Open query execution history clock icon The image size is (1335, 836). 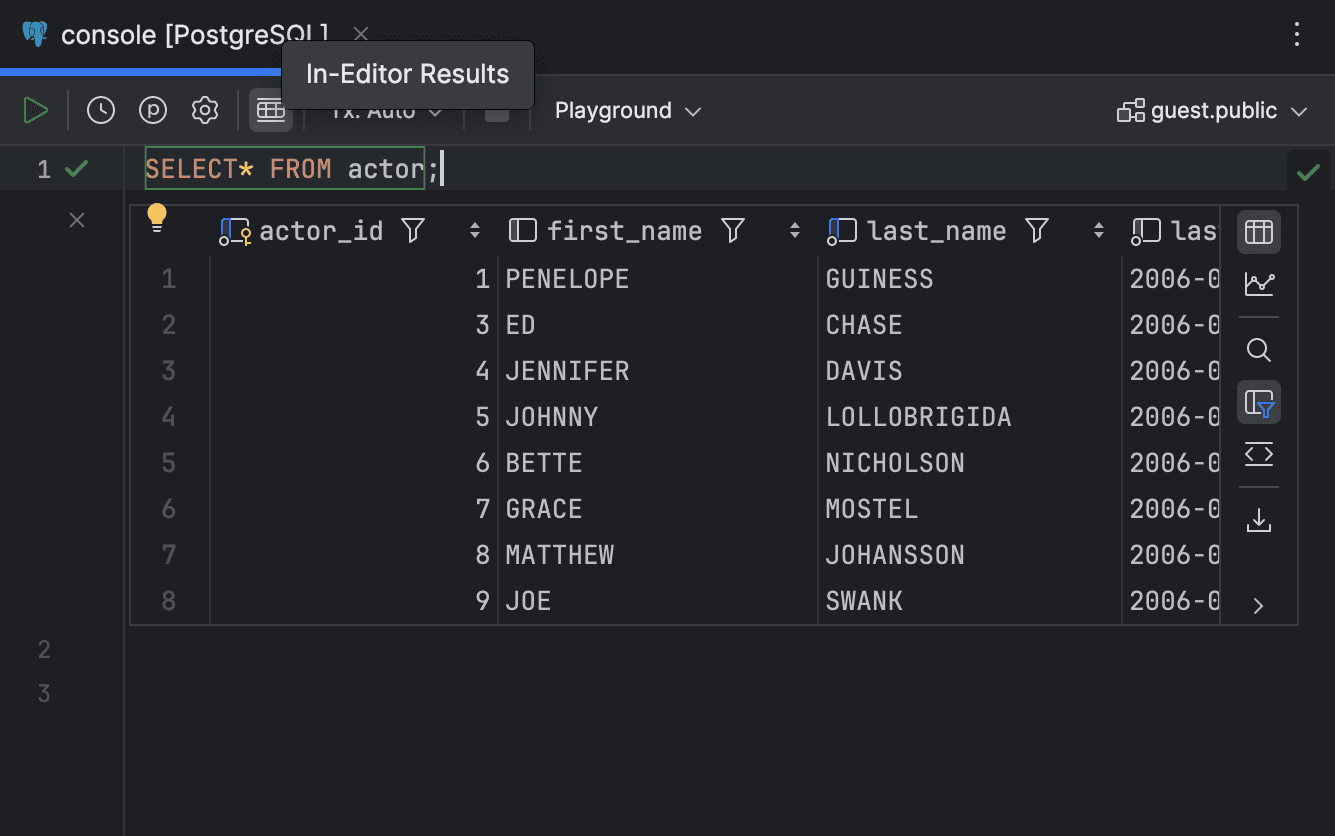(100, 110)
